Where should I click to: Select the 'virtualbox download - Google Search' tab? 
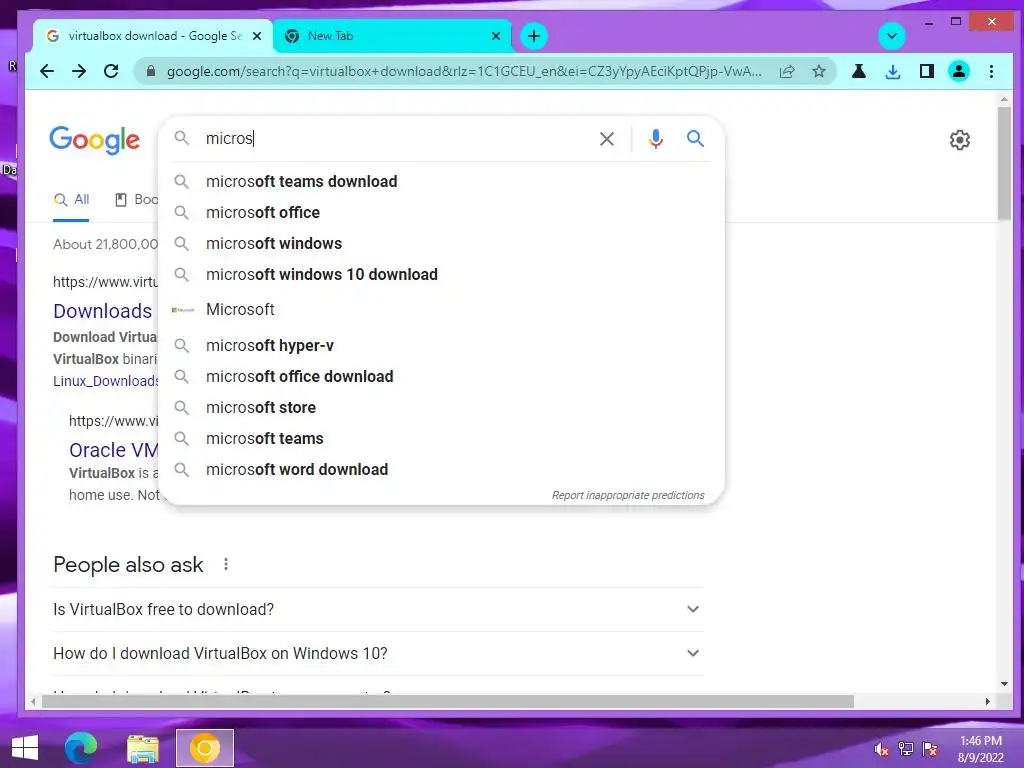153,36
